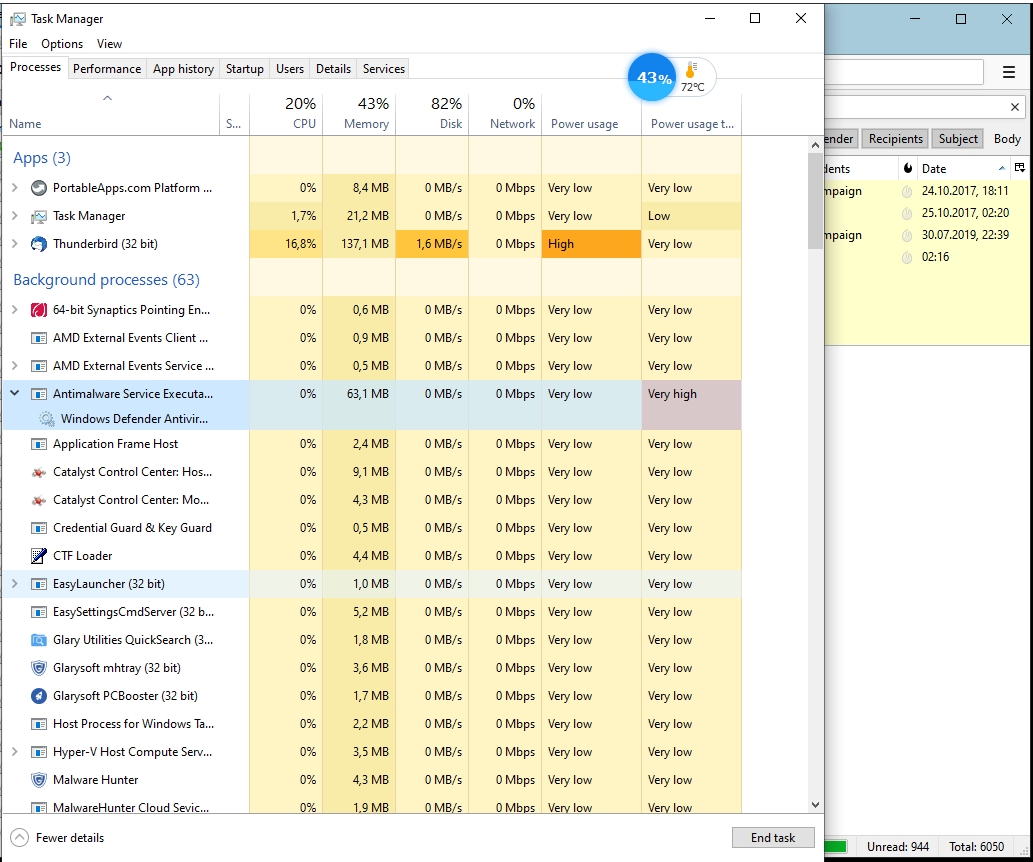Image resolution: width=1033 pixels, height=862 pixels.
Task: Click the Credential Guard & Key Guard icon
Action: pos(39,528)
